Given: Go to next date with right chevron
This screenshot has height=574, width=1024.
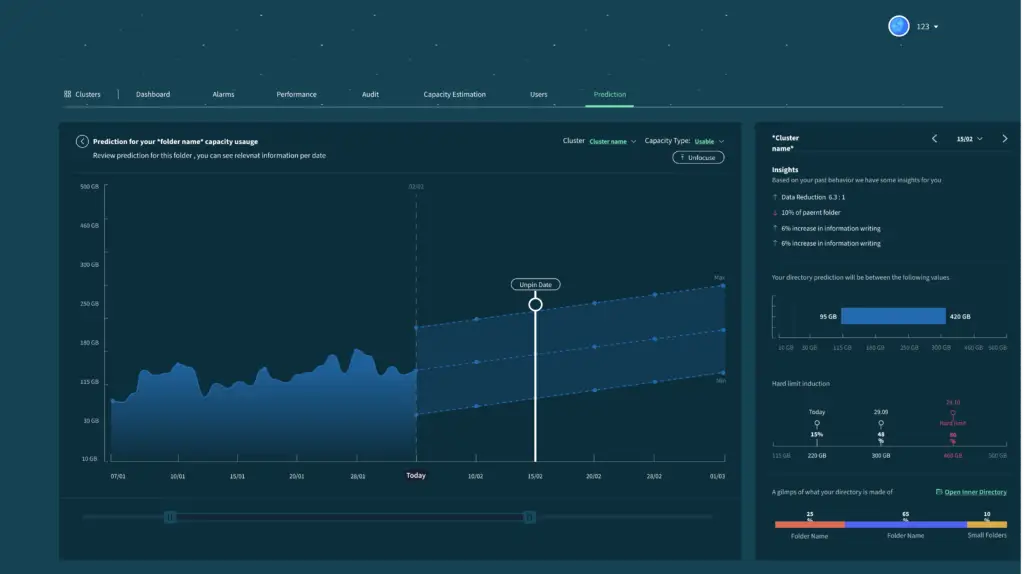Looking at the screenshot, I should (1004, 139).
